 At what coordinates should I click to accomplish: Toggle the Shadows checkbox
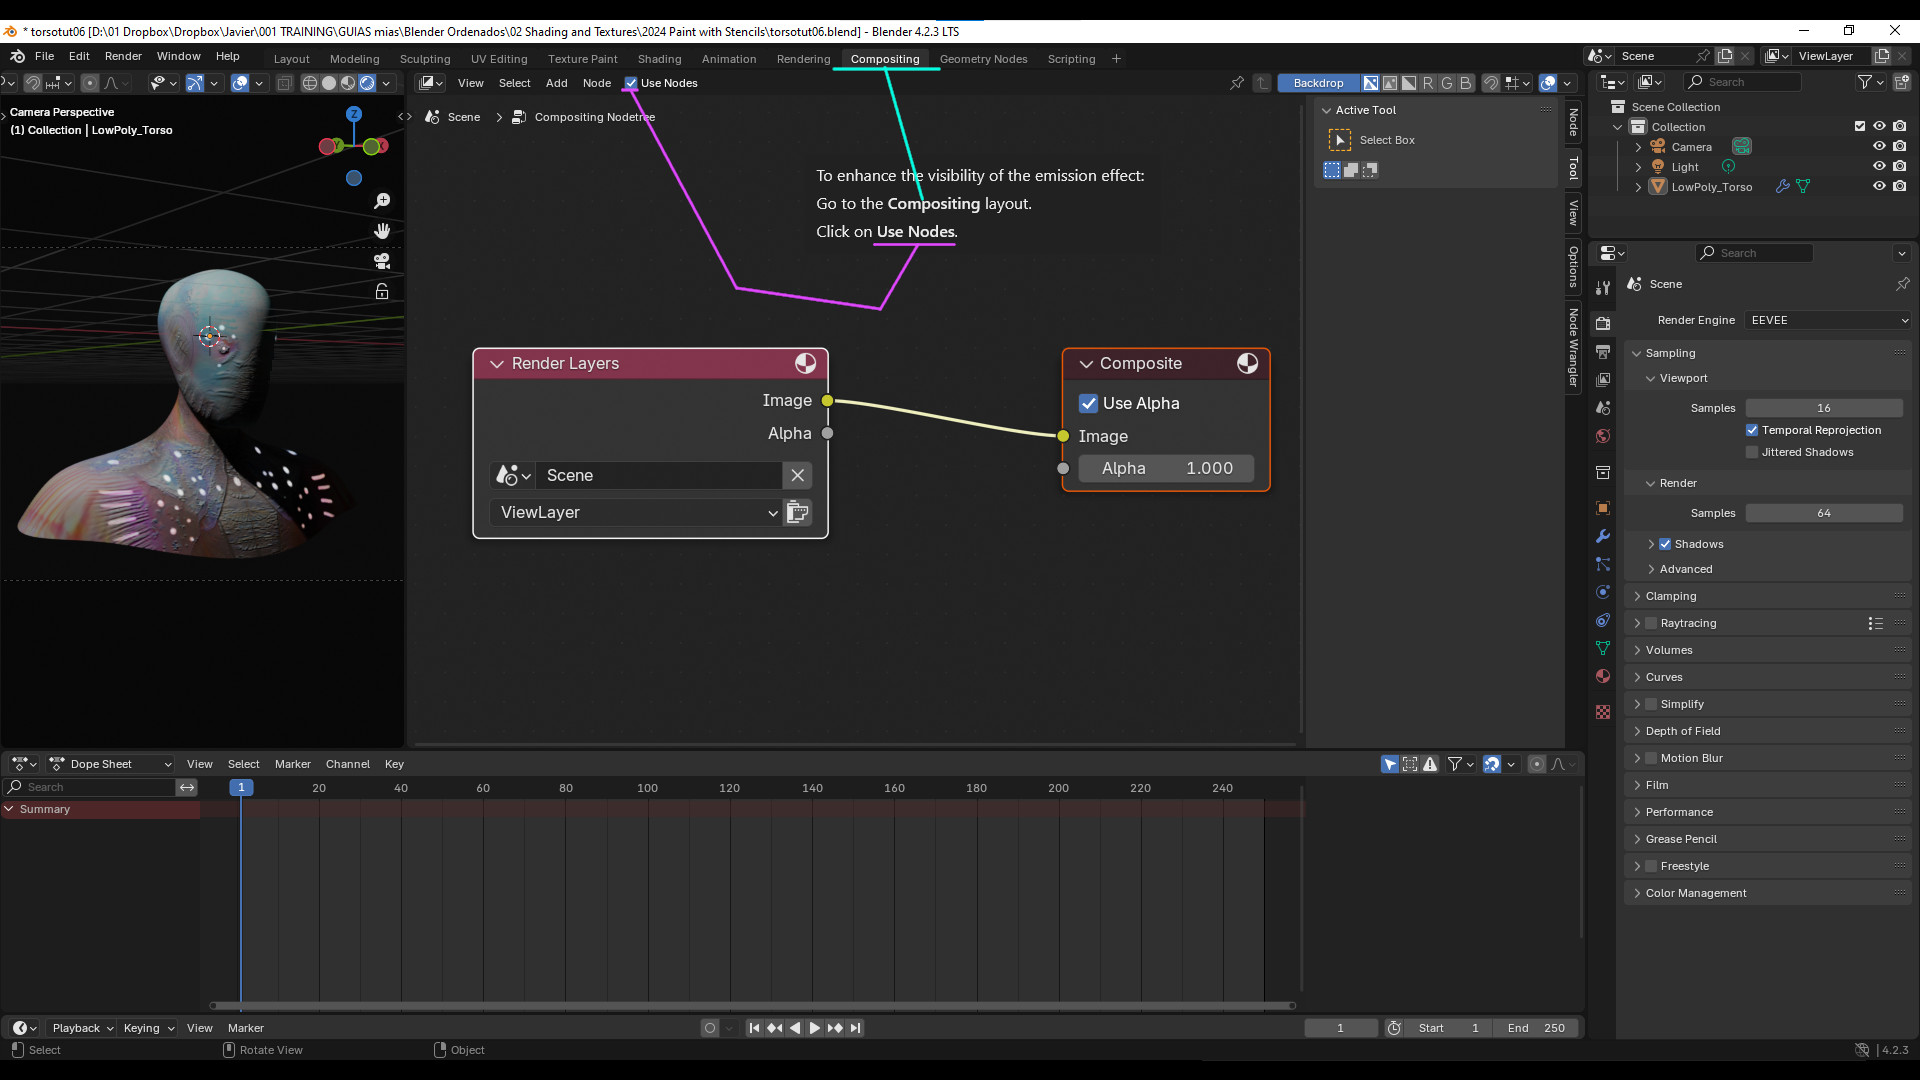coord(1665,544)
